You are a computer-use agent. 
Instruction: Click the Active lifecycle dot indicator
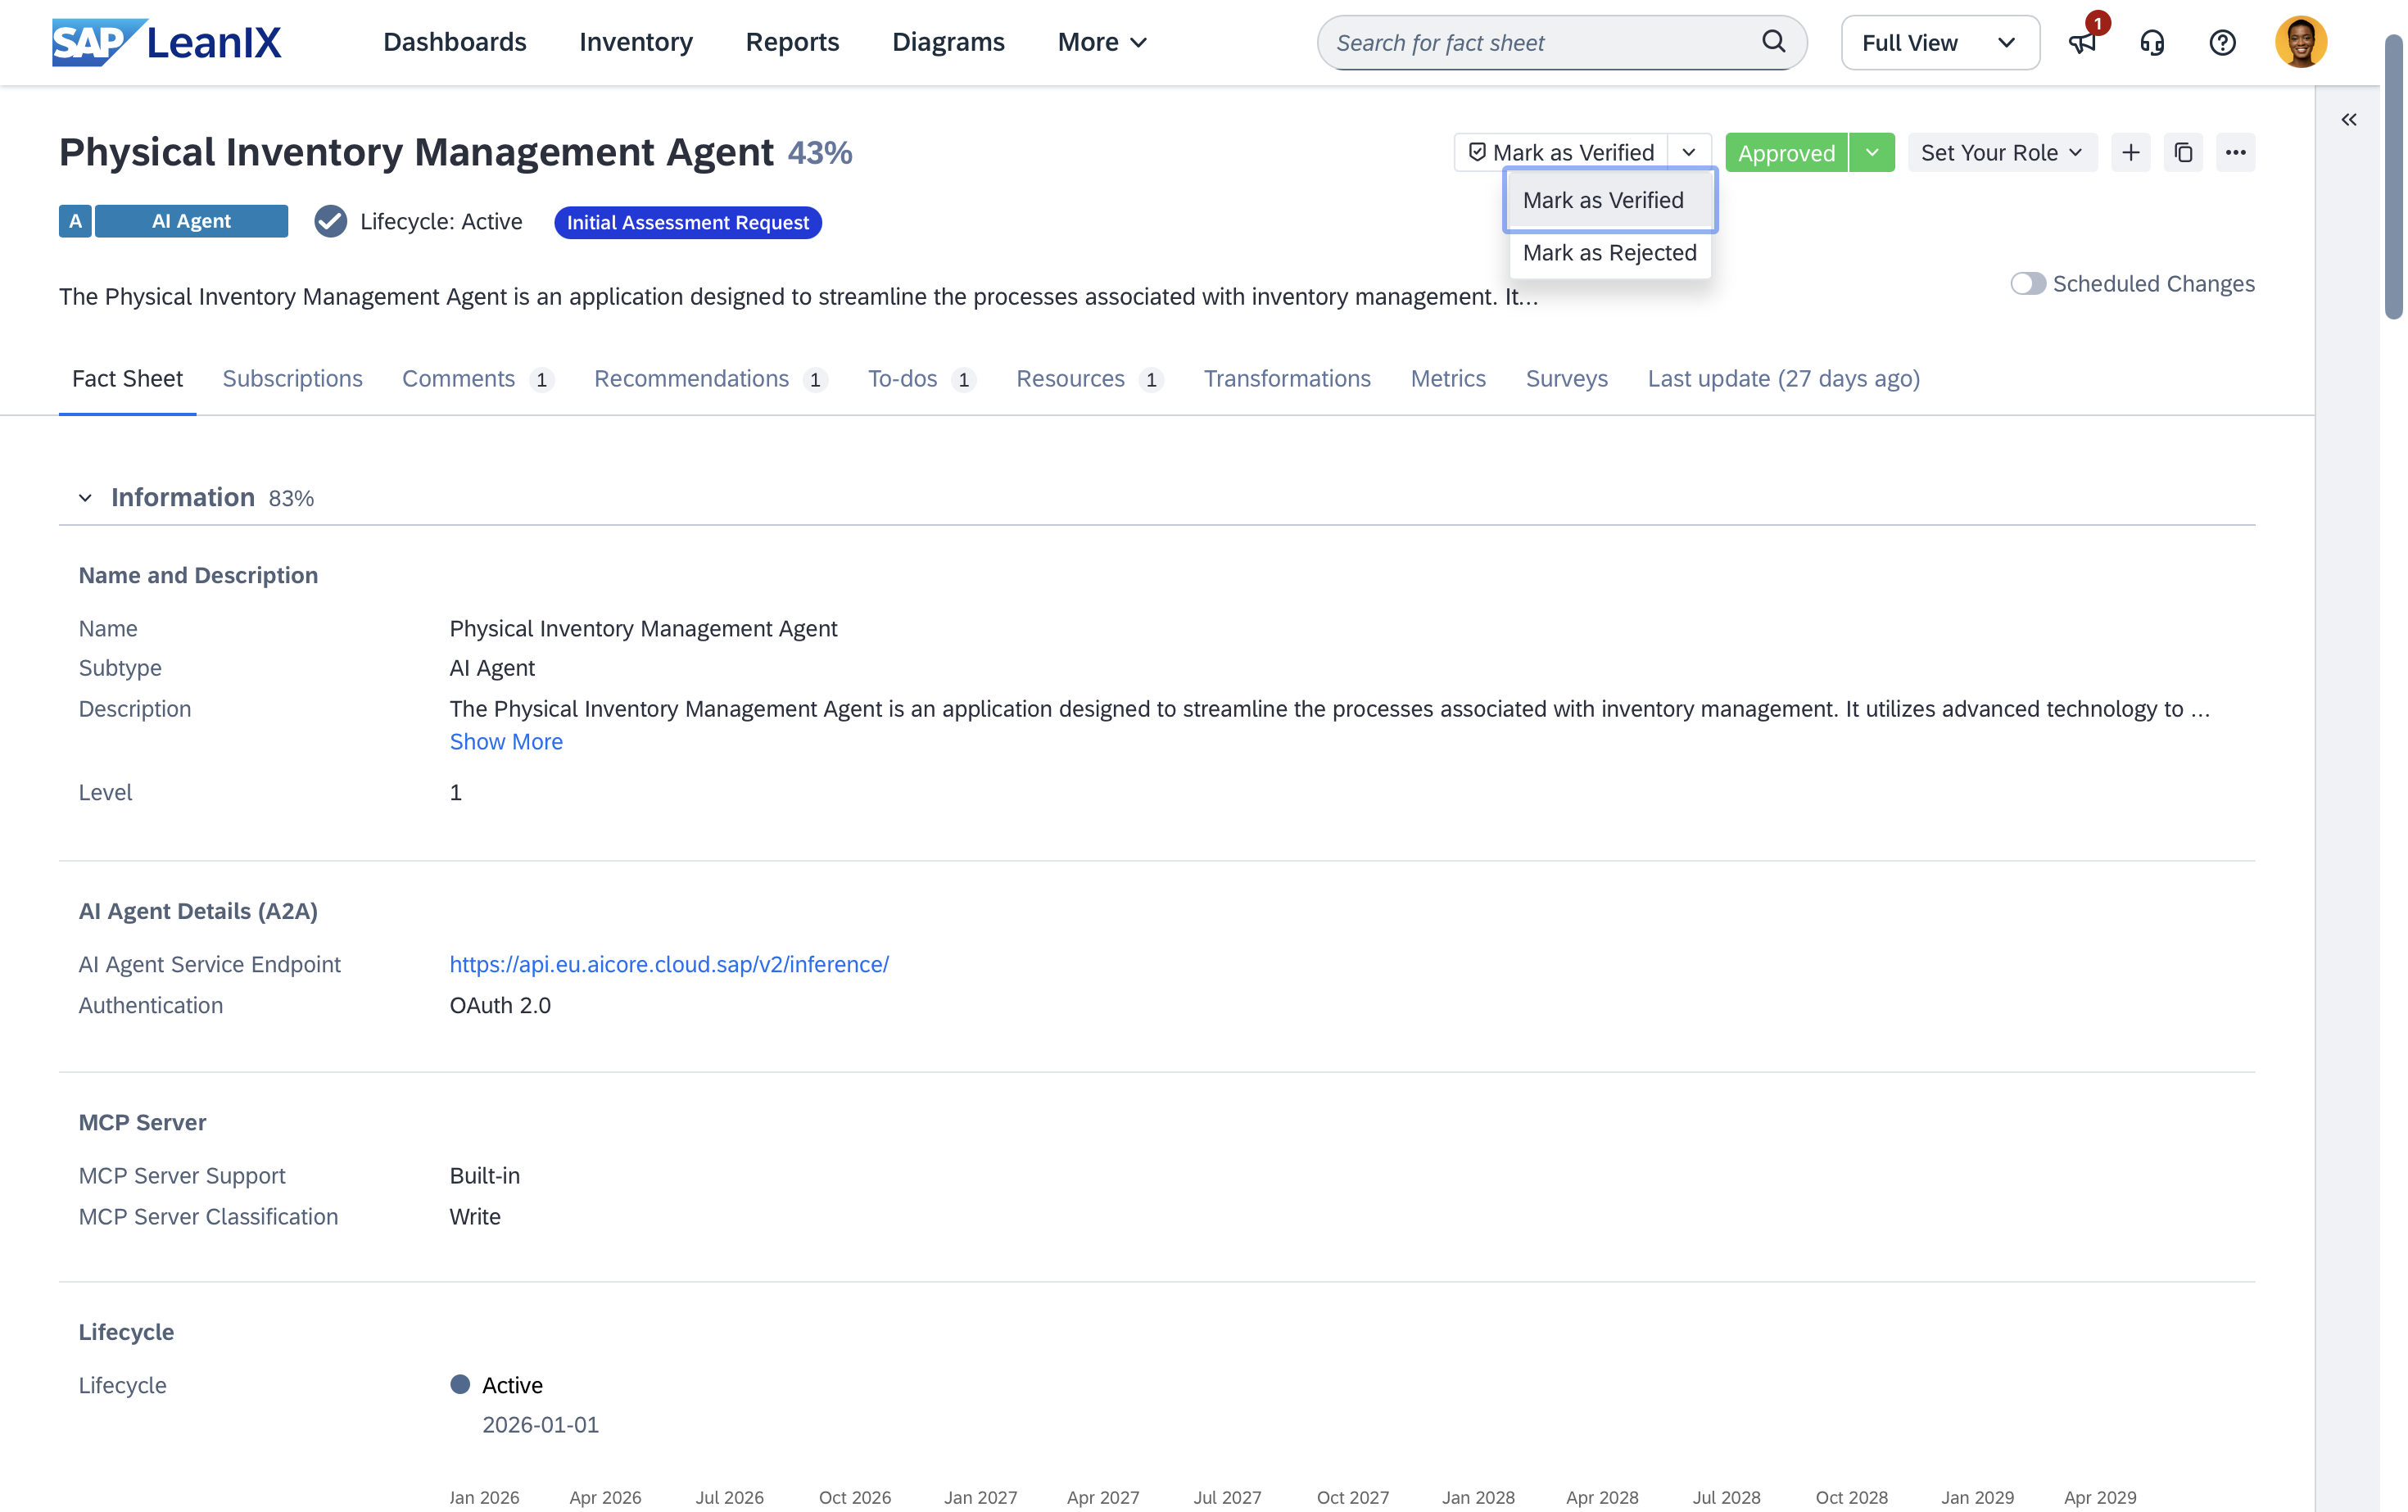click(460, 1384)
